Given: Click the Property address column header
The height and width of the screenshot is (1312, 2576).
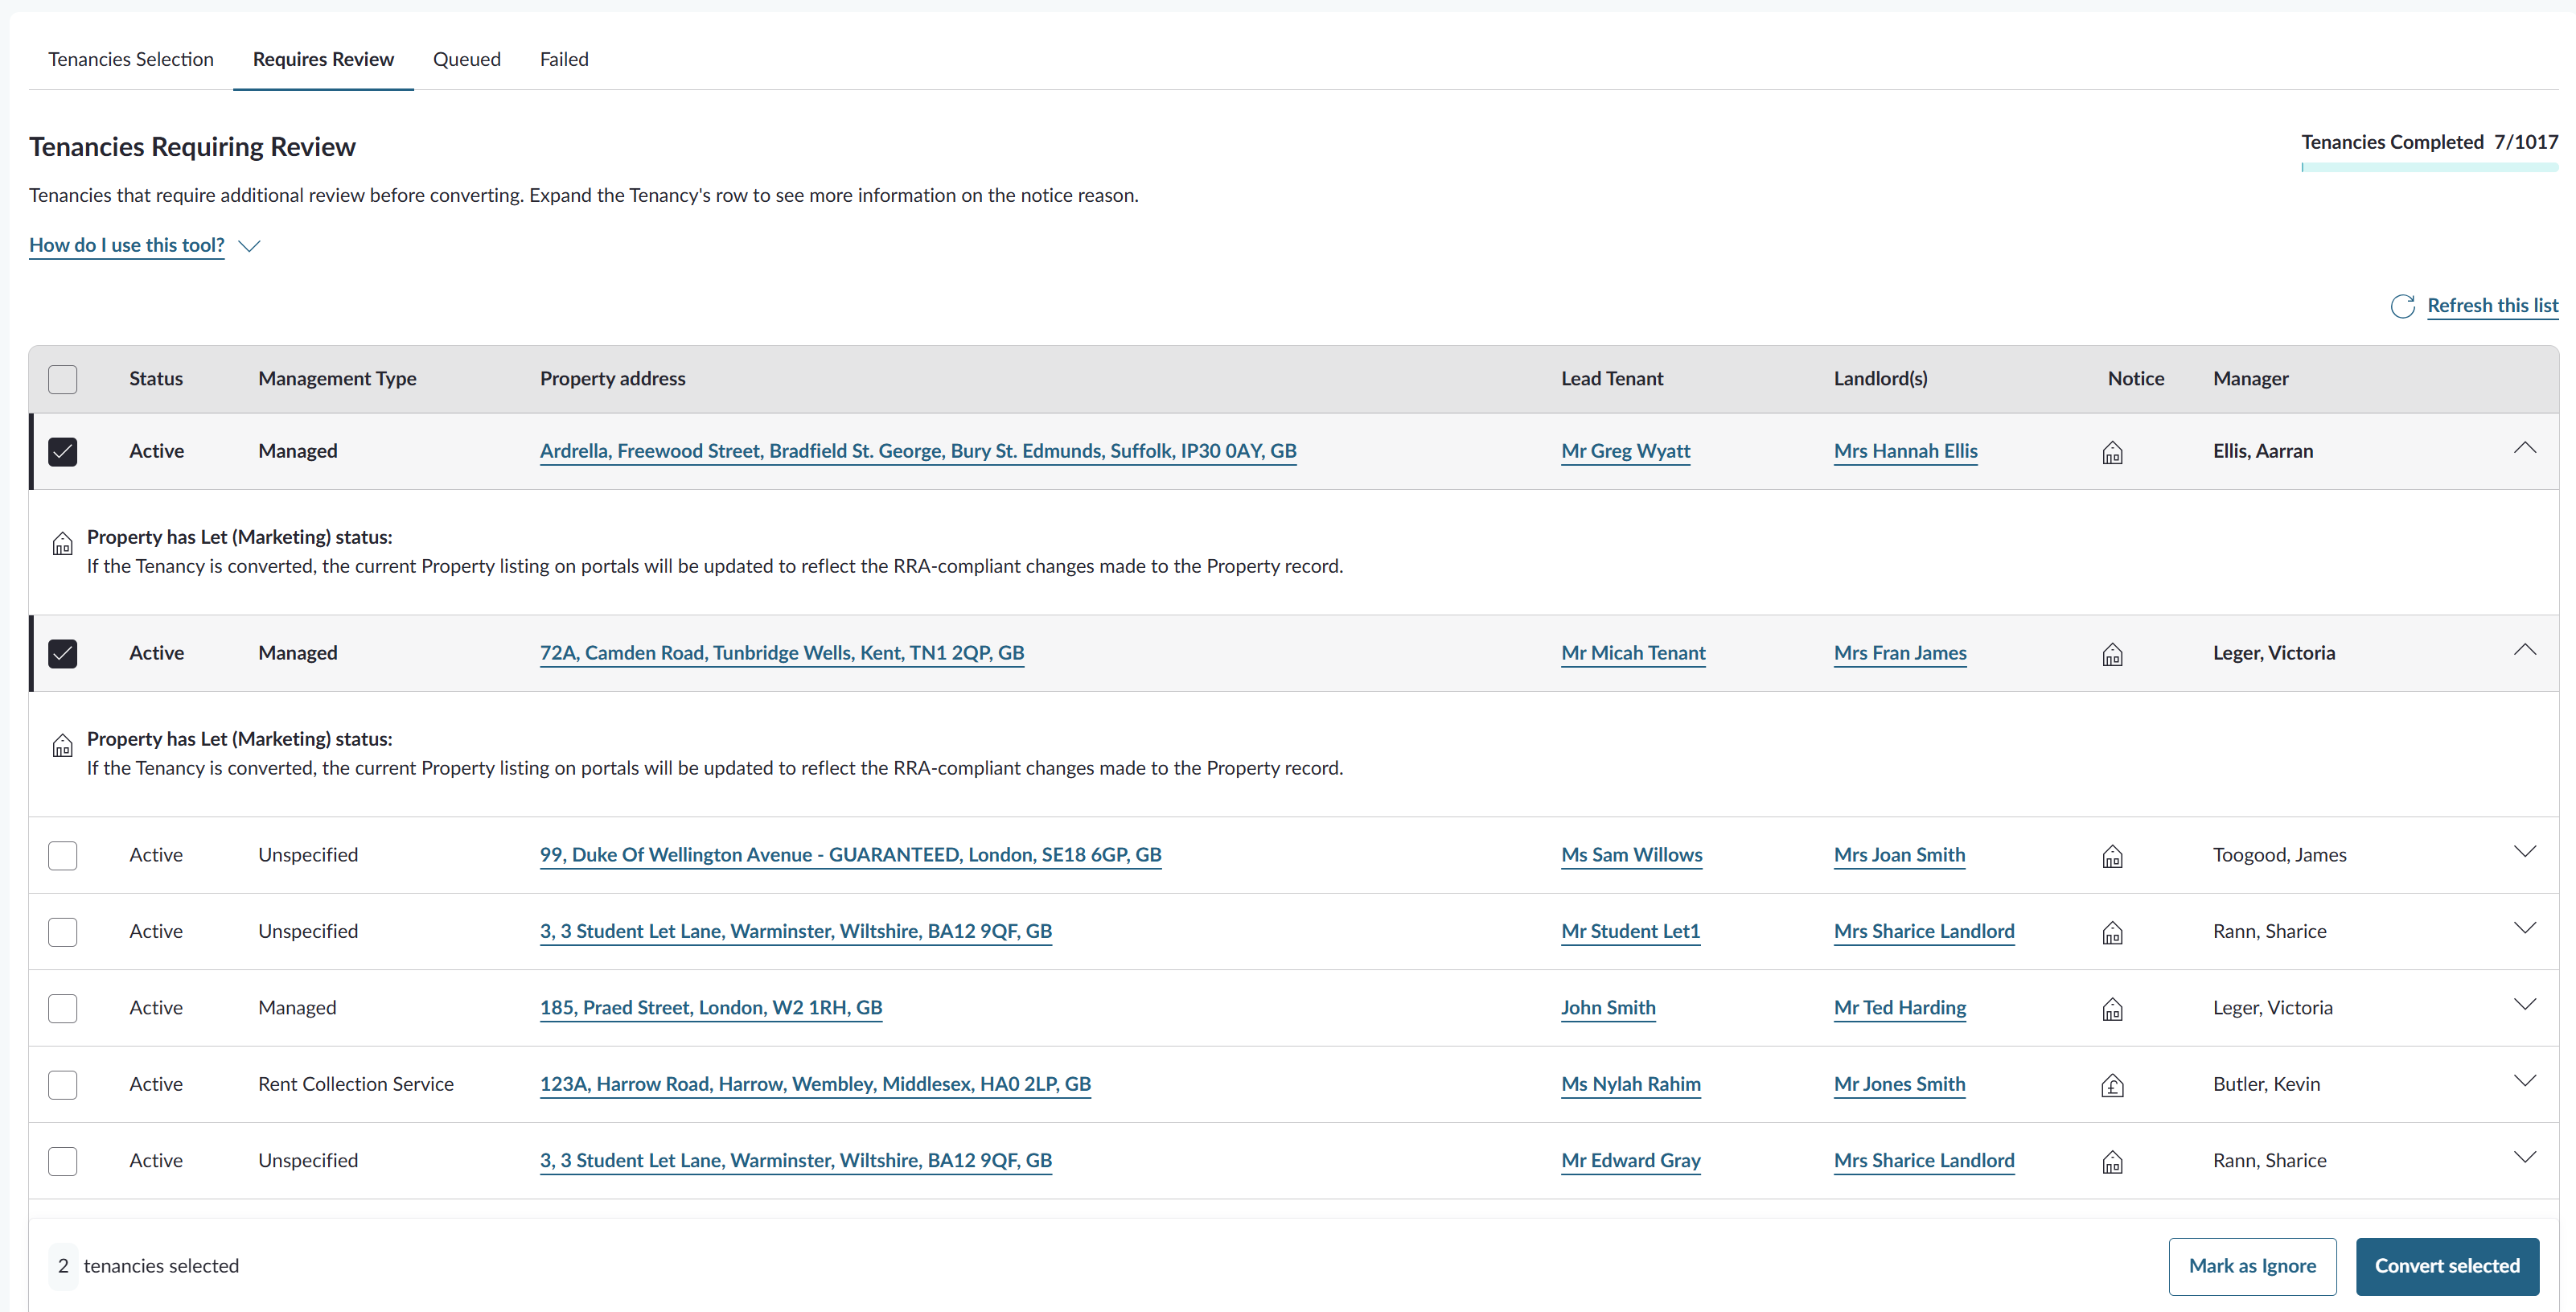Looking at the screenshot, I should click(612, 379).
